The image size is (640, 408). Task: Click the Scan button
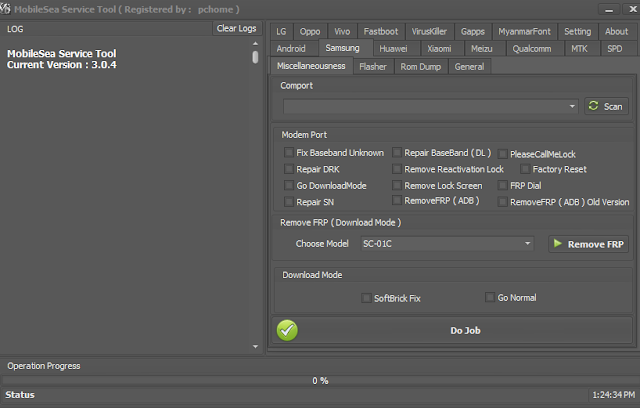tap(606, 106)
